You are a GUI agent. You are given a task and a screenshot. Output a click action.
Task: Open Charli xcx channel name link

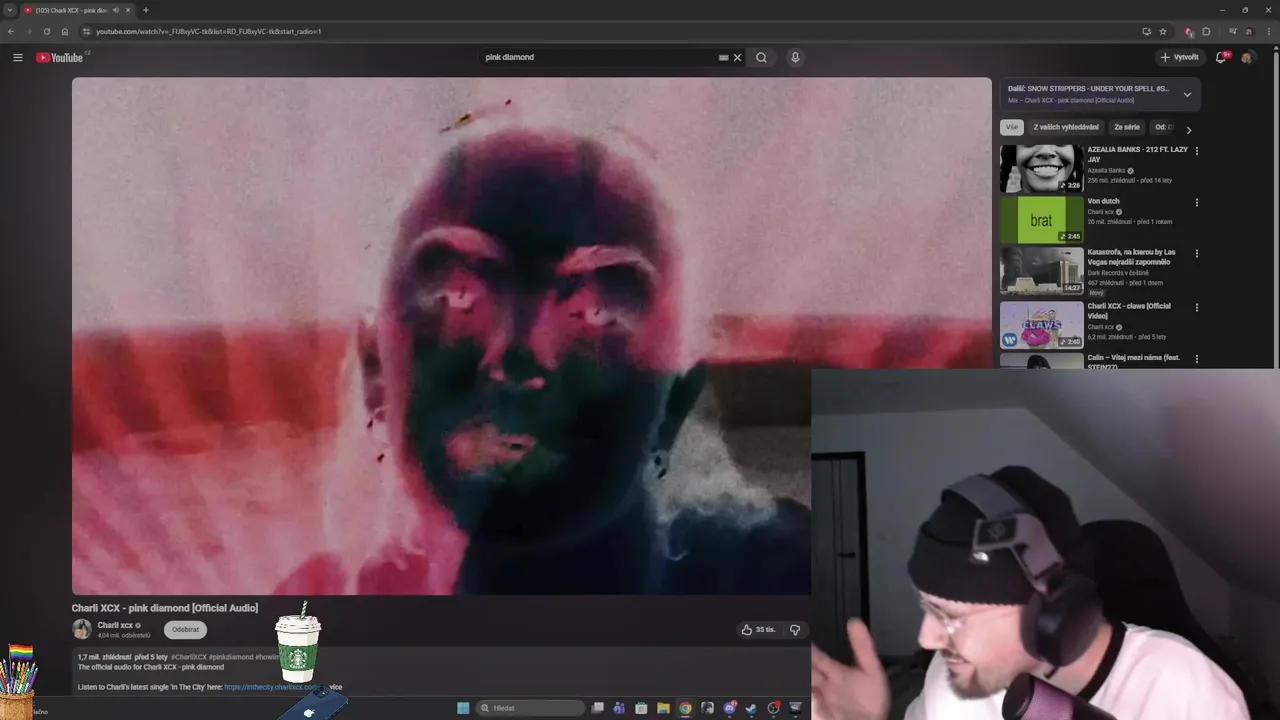[x=115, y=625]
